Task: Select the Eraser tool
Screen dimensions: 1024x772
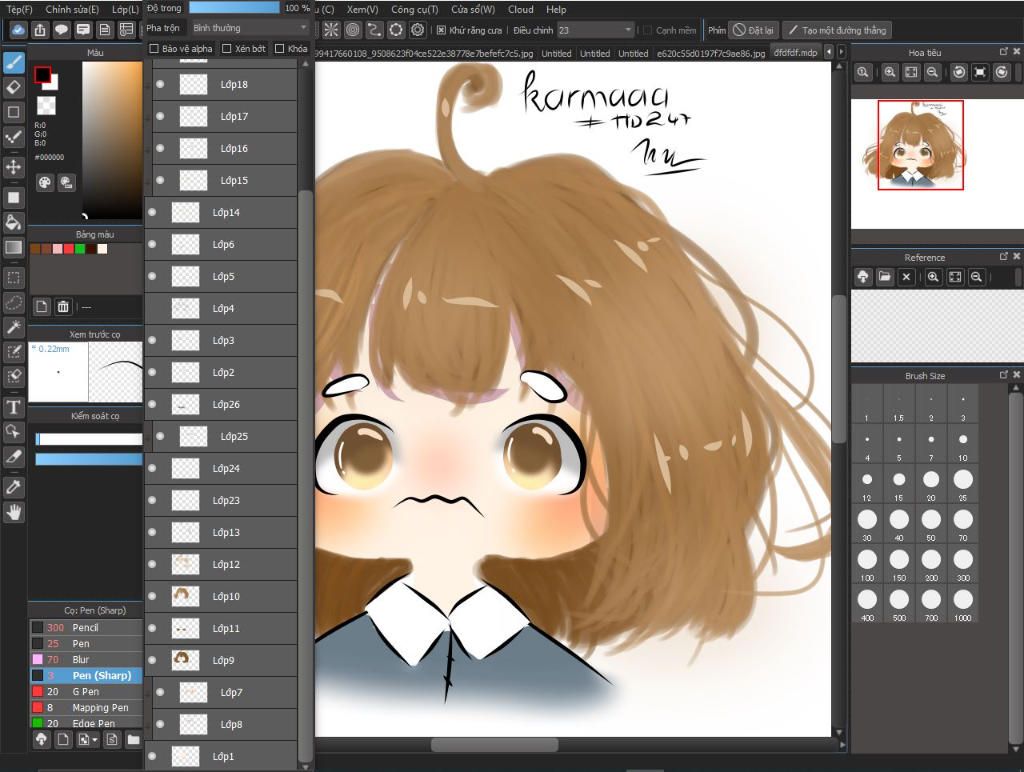Action: pyautogui.click(x=14, y=87)
